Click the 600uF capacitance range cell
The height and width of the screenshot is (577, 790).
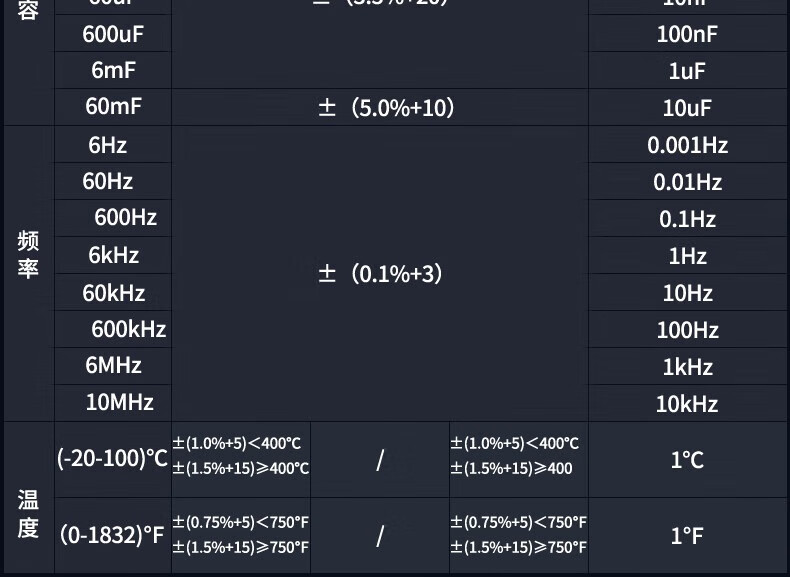(112, 34)
